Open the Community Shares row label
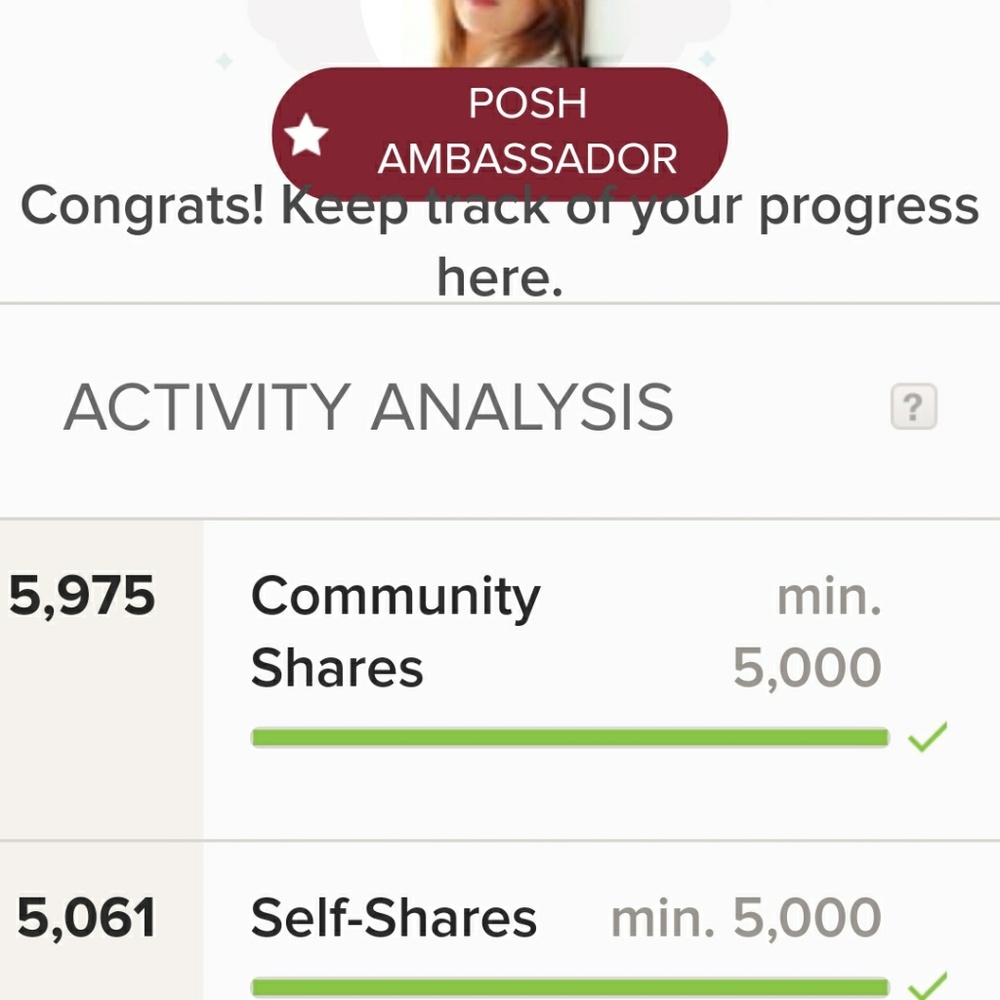 click(395, 631)
